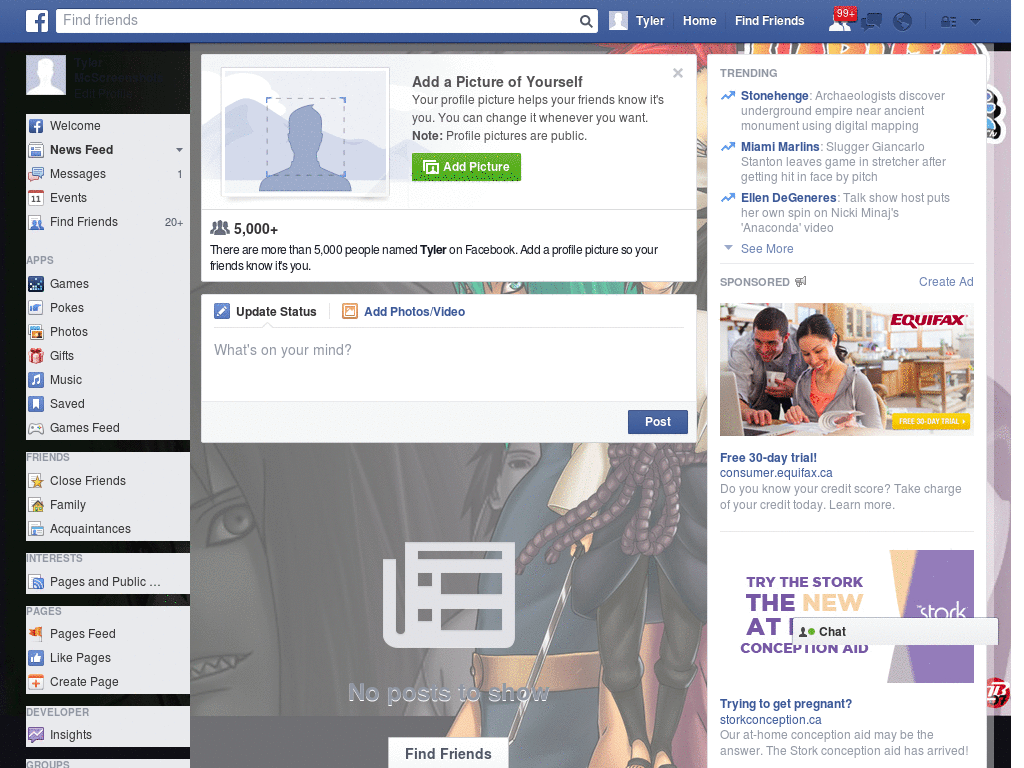
Task: Open Pages and Public interests icon
Action: click(36, 582)
